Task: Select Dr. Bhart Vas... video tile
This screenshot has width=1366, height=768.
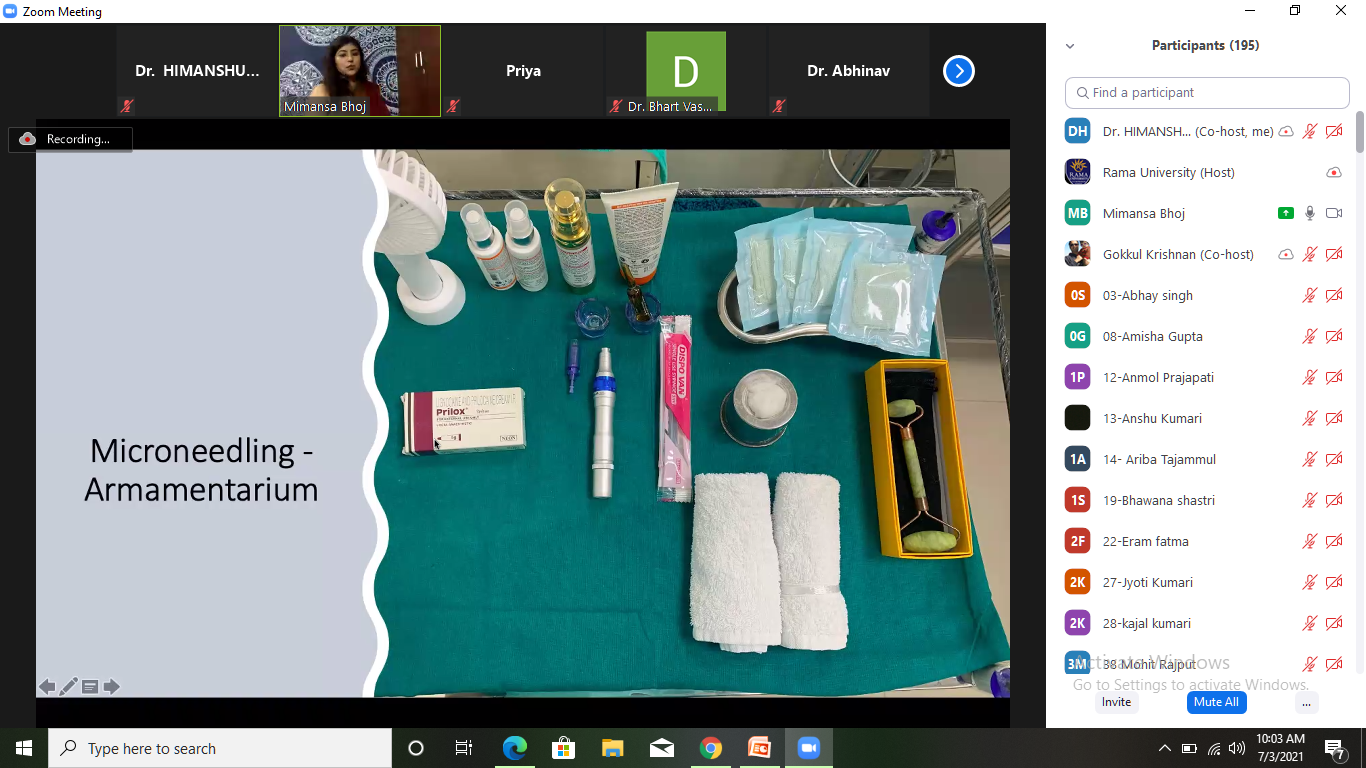Action: (x=685, y=71)
